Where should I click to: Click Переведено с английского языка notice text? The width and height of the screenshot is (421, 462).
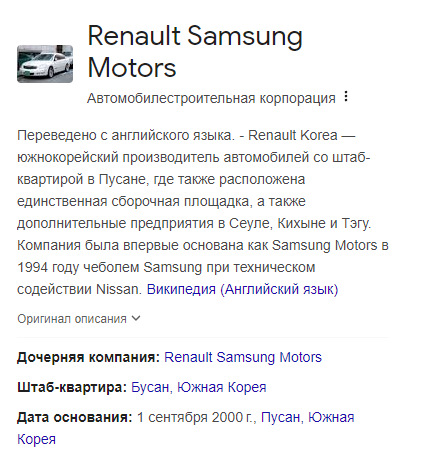tap(126, 135)
